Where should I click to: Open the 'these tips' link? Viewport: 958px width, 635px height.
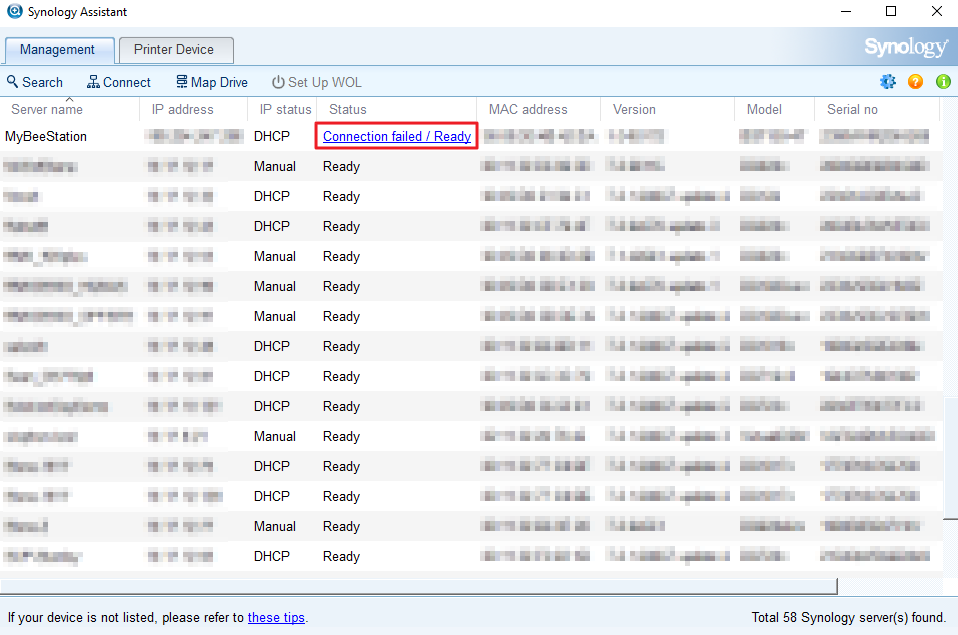(276, 617)
